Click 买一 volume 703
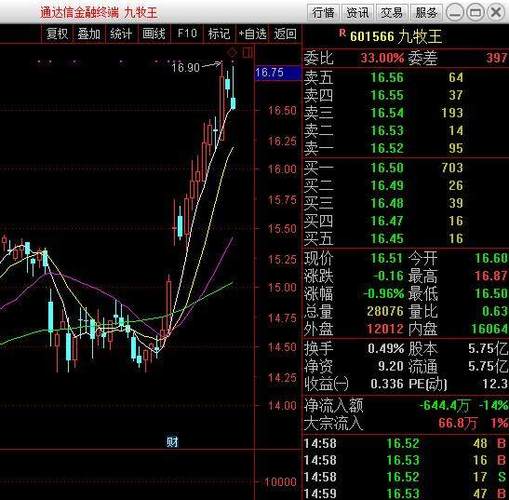Screen dimensions: 509x500 (452, 168)
